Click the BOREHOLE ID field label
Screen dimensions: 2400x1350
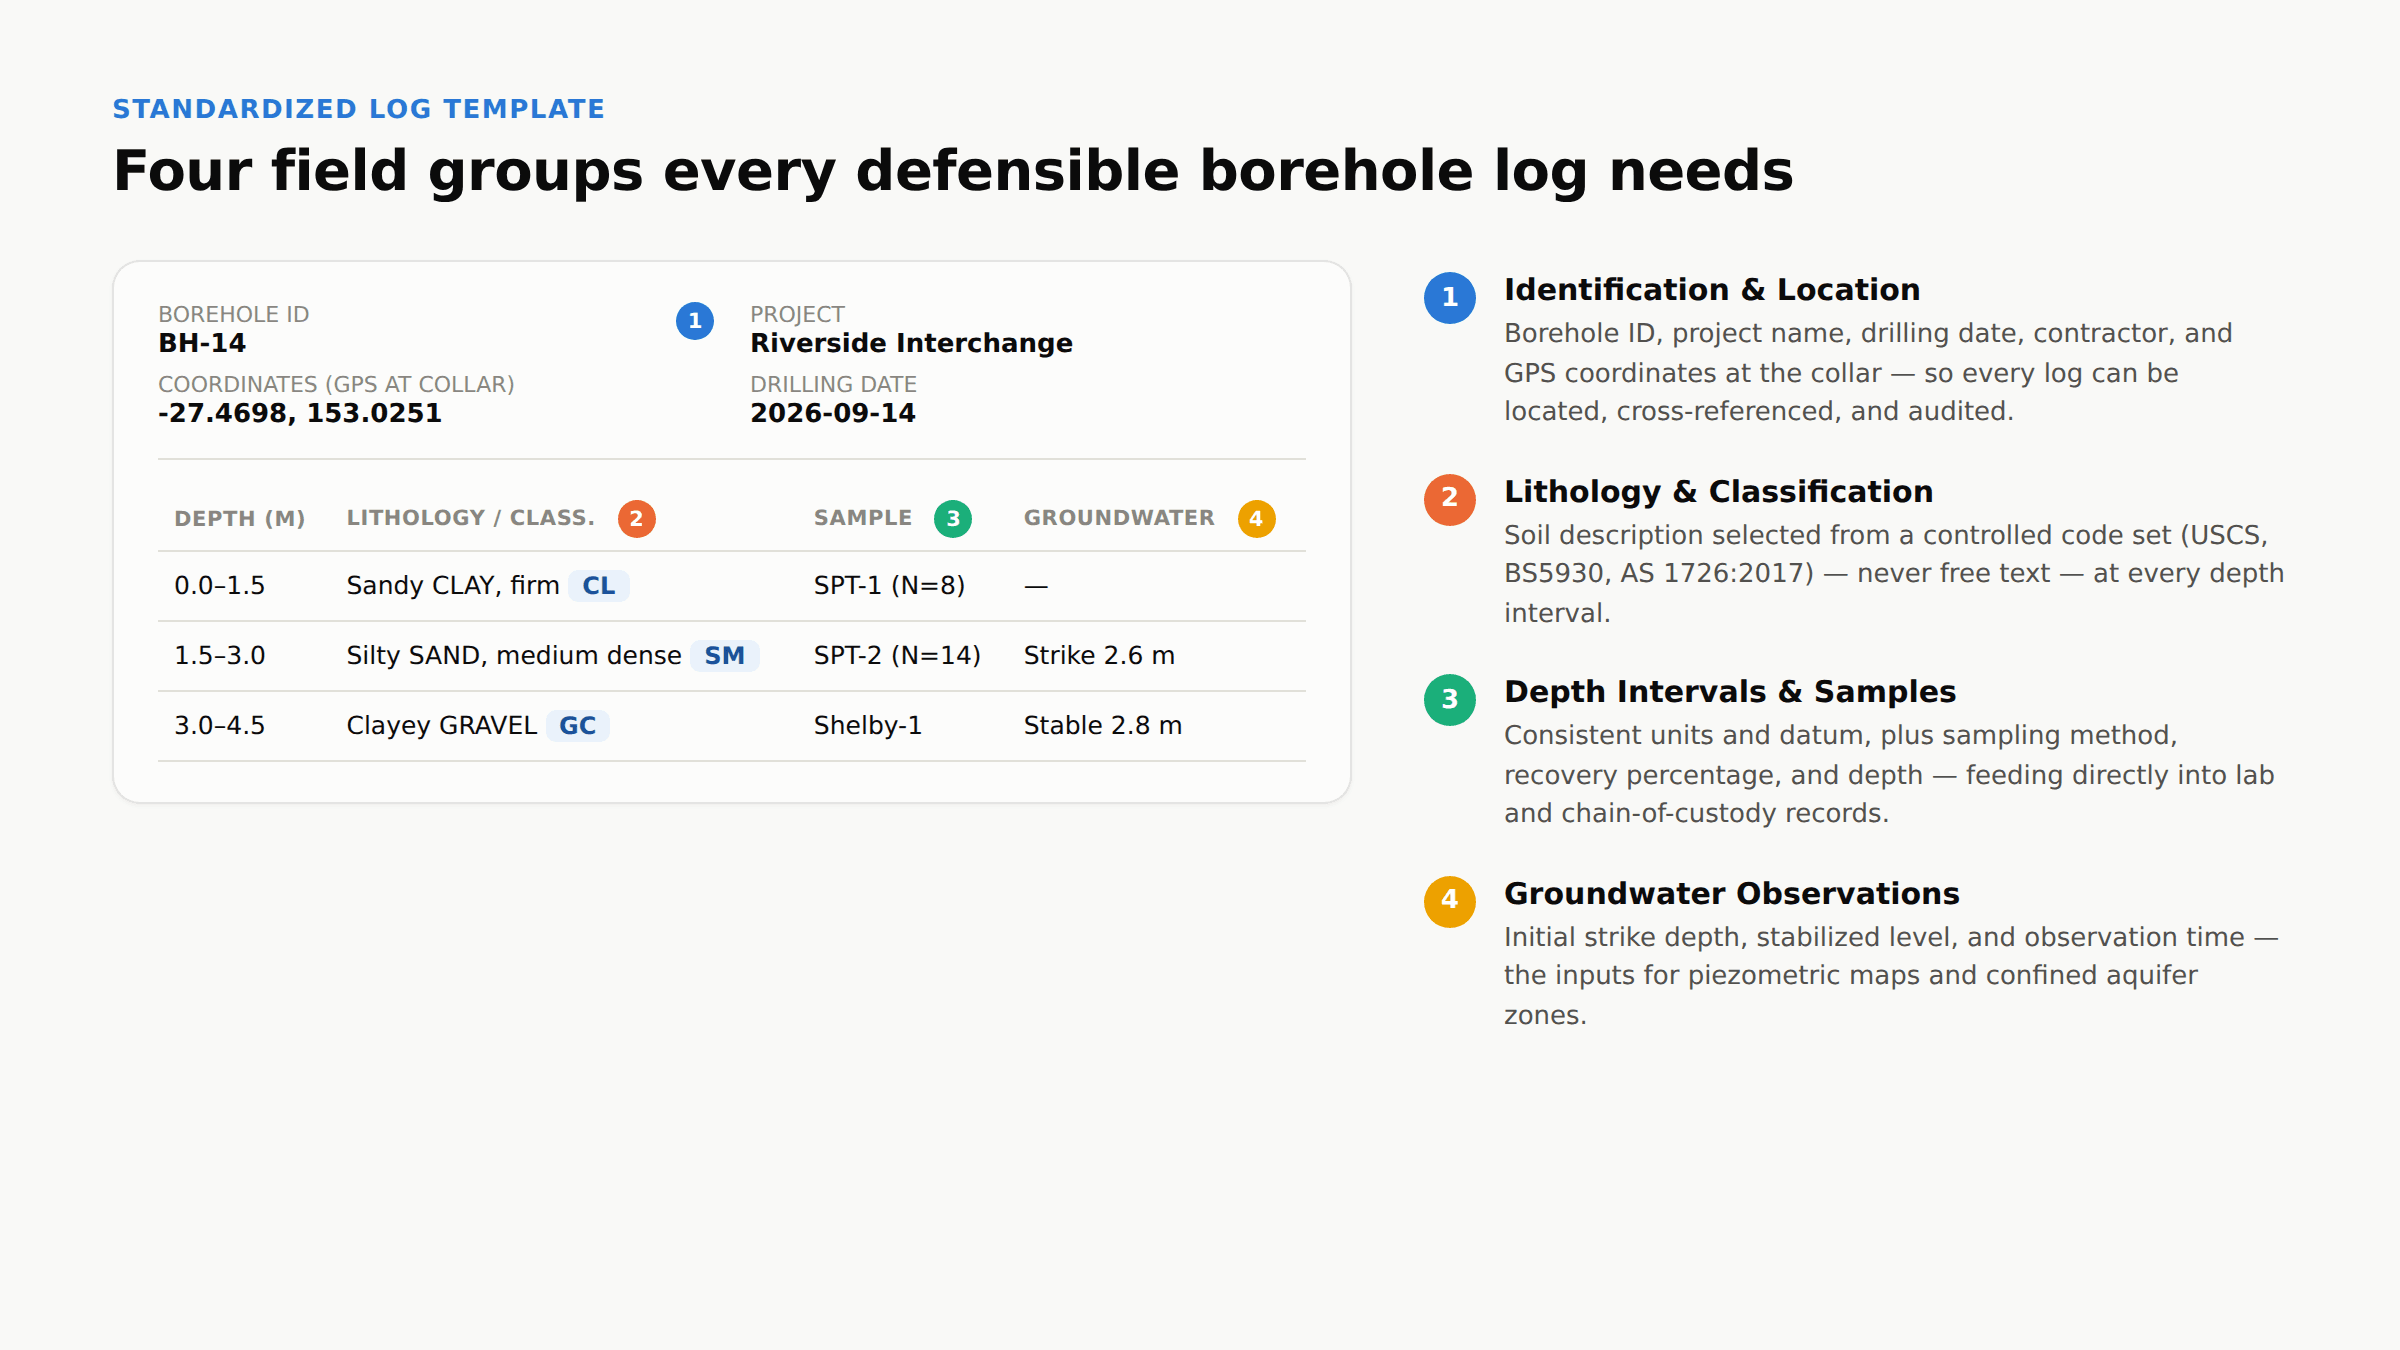(x=234, y=314)
